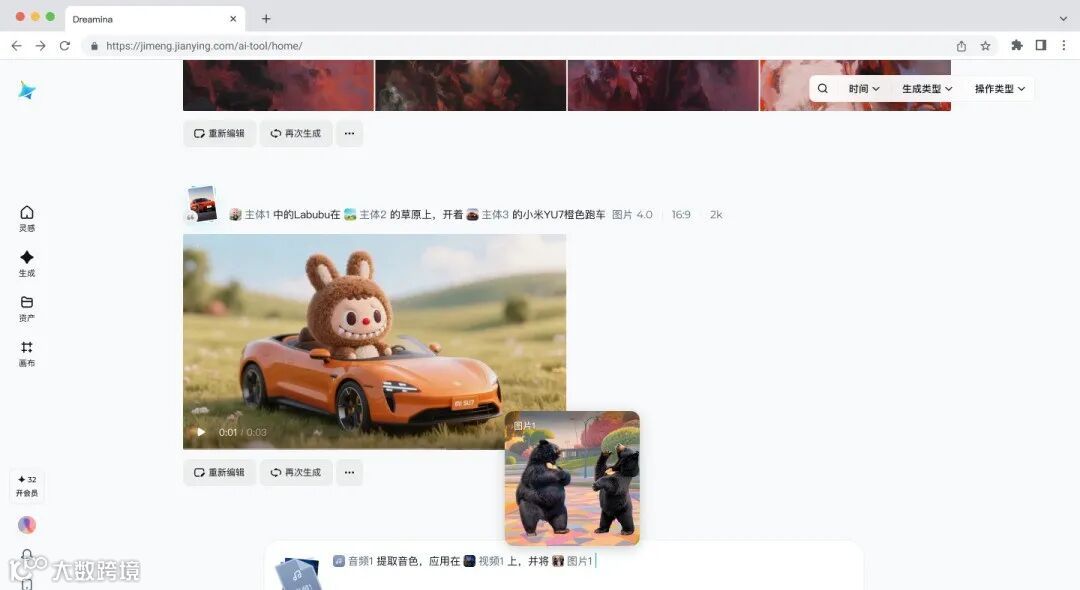Open the second dark red image
Viewport: 1080px width, 590px height.
point(470,85)
